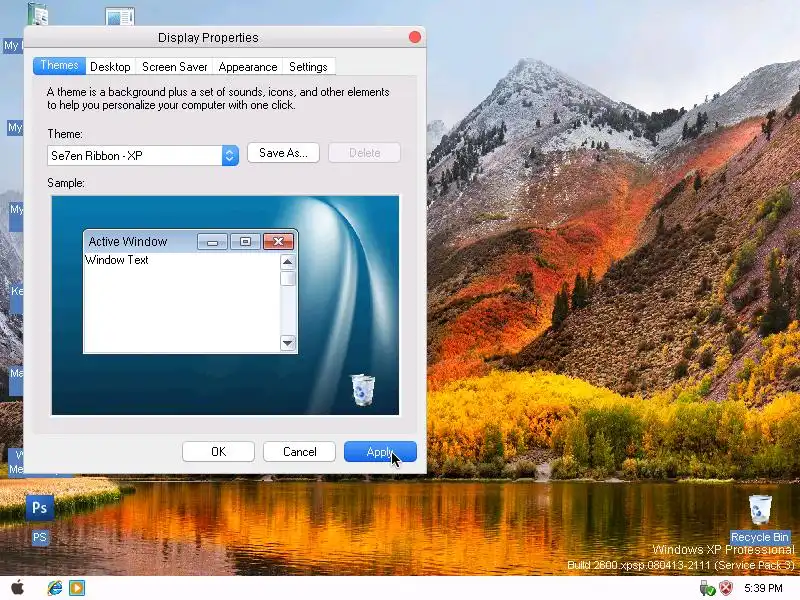Close the Display Properties dialog
800x600 pixels.
(x=415, y=37)
